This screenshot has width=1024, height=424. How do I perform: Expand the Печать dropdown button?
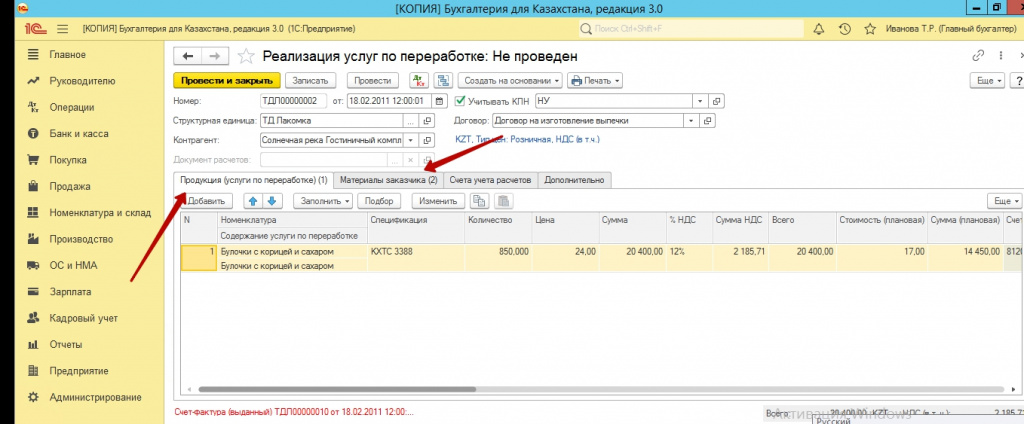point(594,81)
